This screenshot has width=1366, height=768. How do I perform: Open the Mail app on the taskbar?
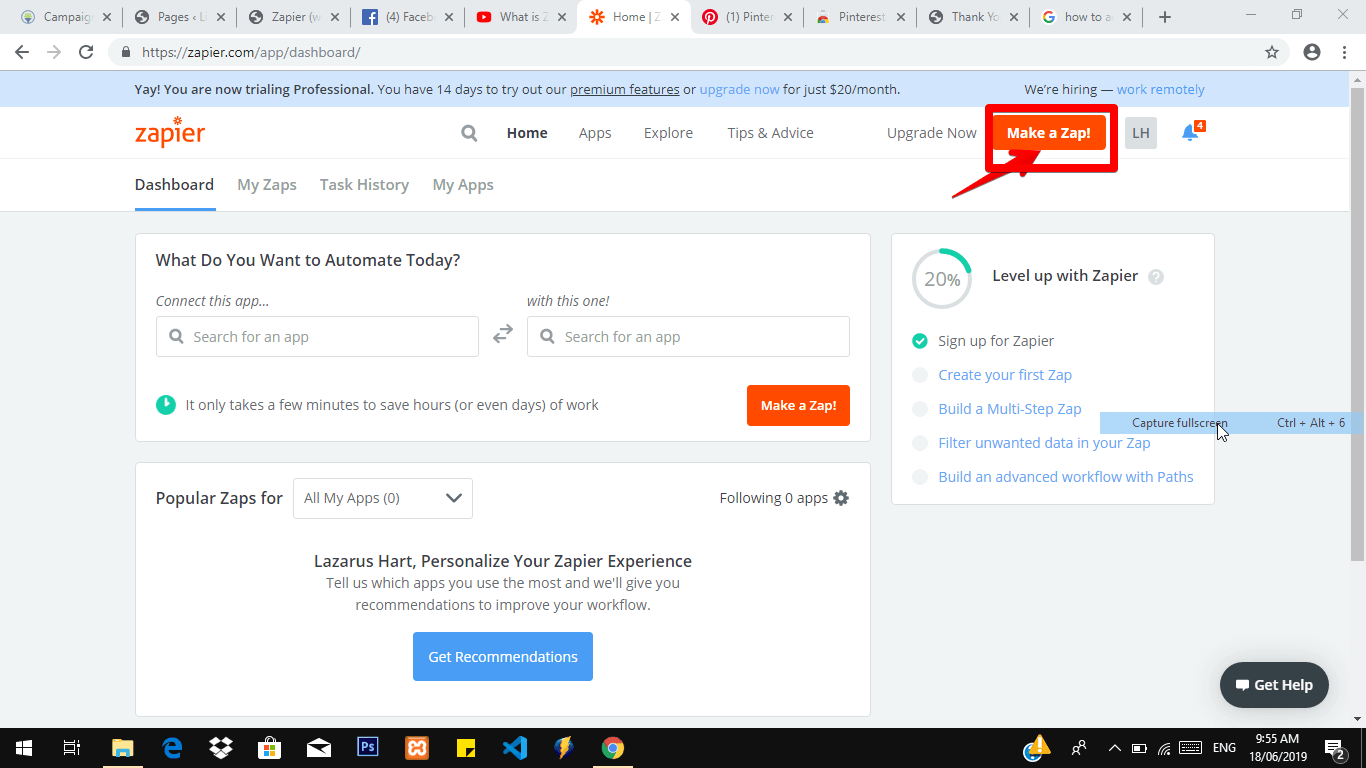pos(319,748)
